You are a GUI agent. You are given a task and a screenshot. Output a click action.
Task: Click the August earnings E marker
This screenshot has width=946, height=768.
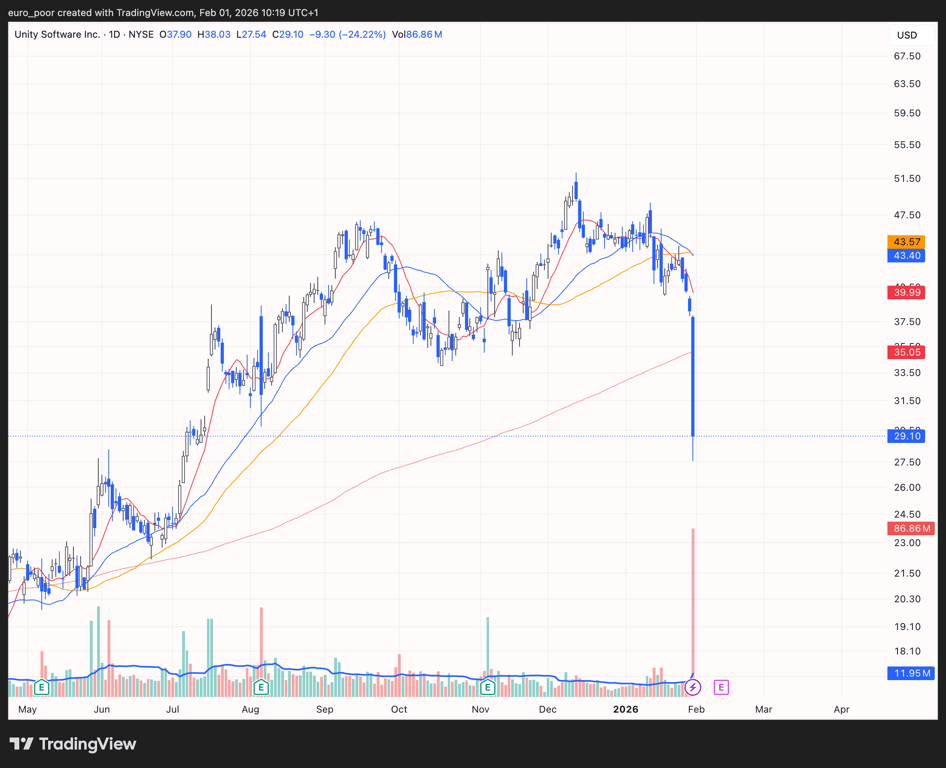click(261, 688)
